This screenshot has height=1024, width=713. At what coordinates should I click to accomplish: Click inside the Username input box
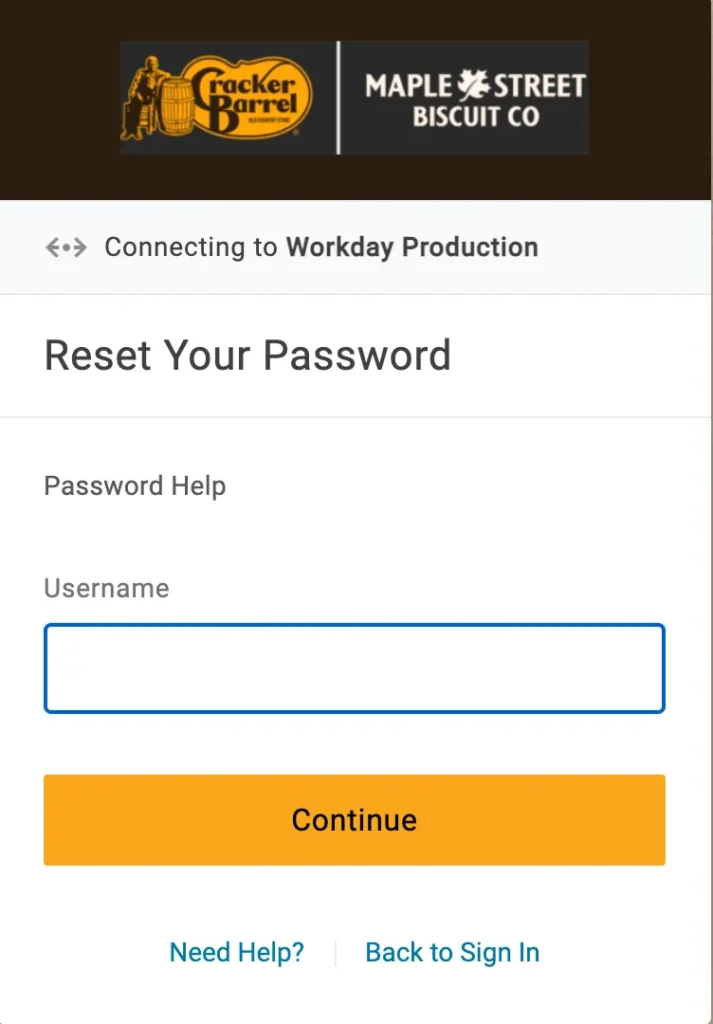coord(354,668)
